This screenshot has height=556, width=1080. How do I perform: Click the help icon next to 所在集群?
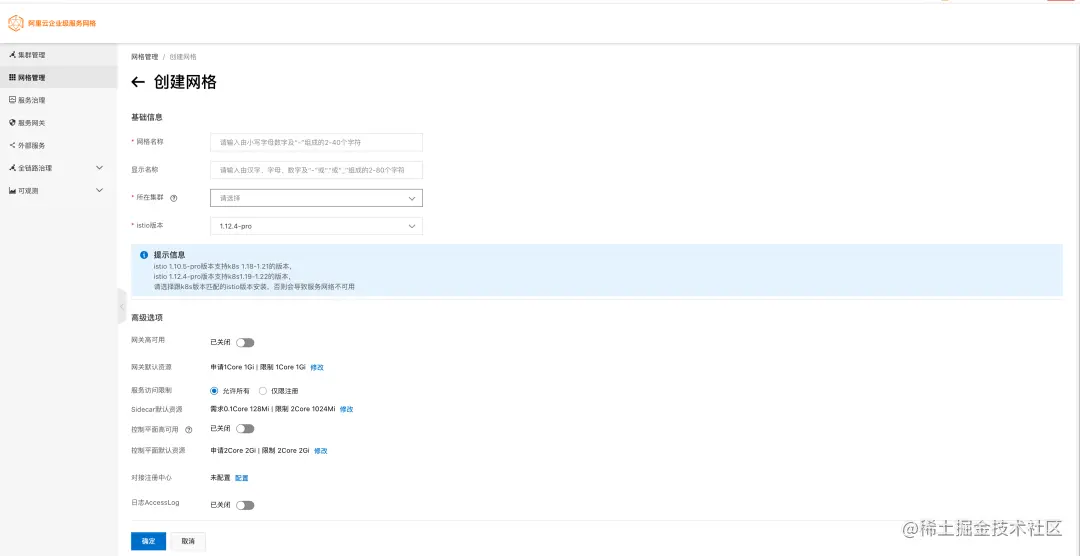click(174, 198)
